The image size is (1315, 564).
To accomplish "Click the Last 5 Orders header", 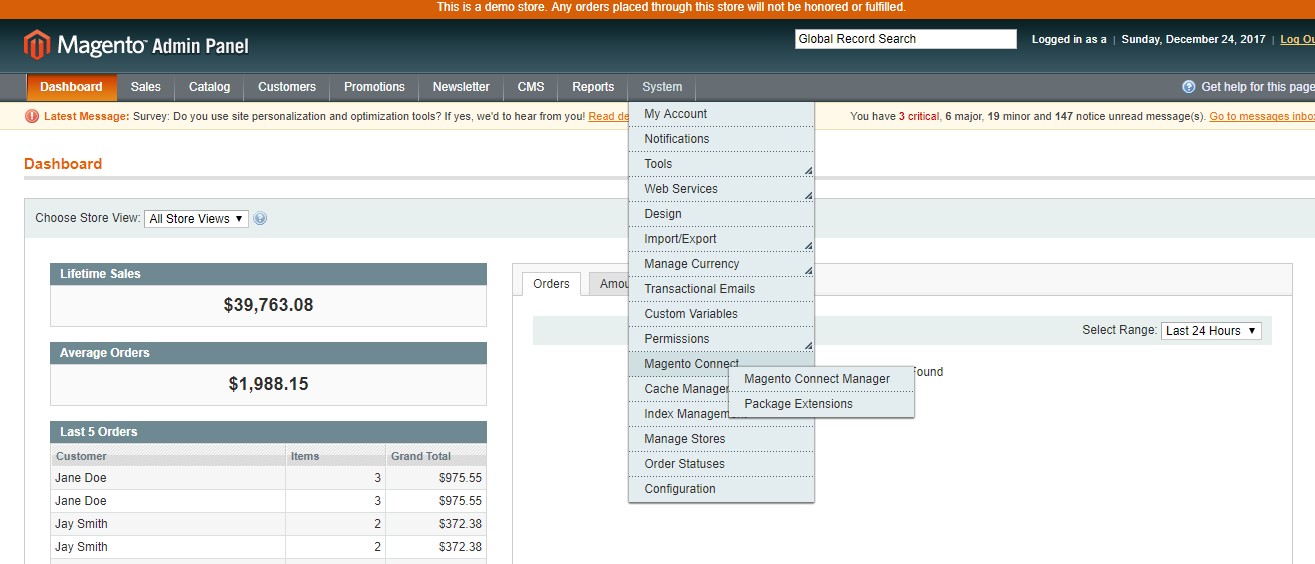I will [268, 432].
